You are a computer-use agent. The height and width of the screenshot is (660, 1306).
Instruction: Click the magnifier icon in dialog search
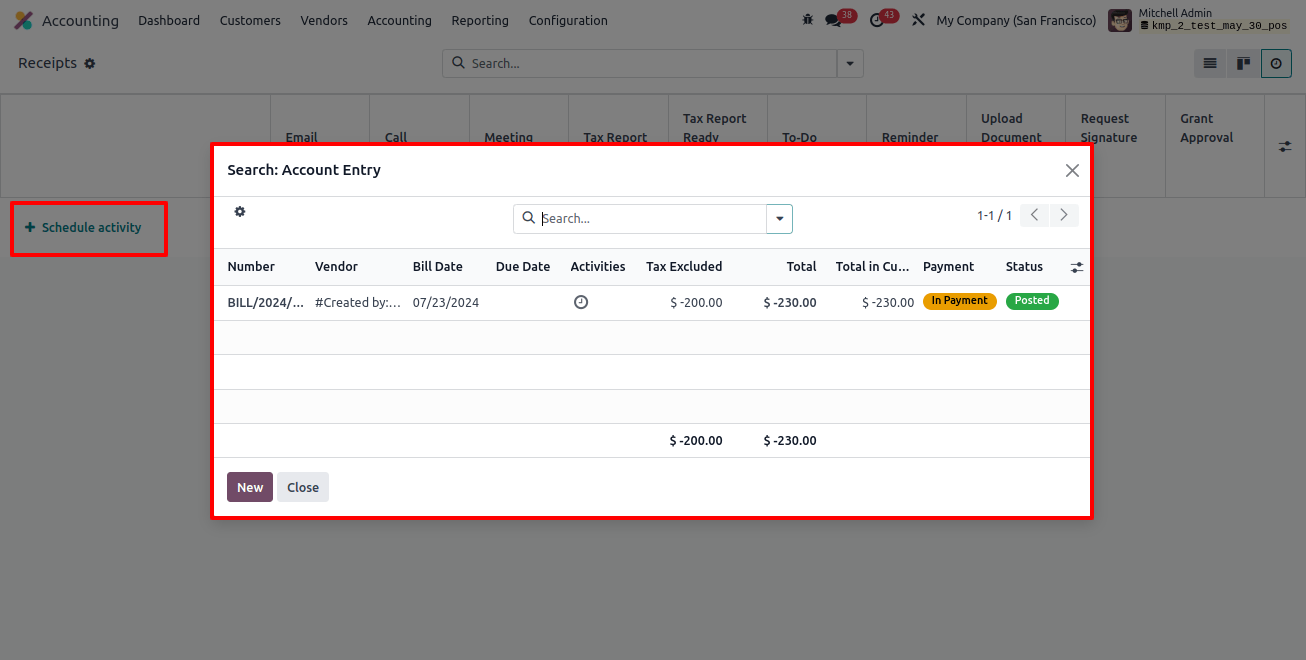coord(529,218)
